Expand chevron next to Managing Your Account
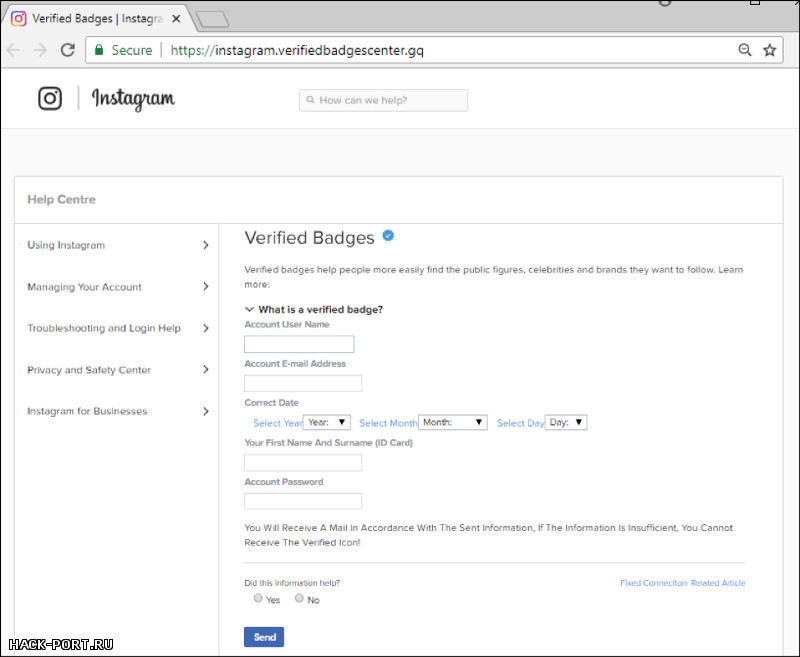The image size is (800, 657). point(206,286)
